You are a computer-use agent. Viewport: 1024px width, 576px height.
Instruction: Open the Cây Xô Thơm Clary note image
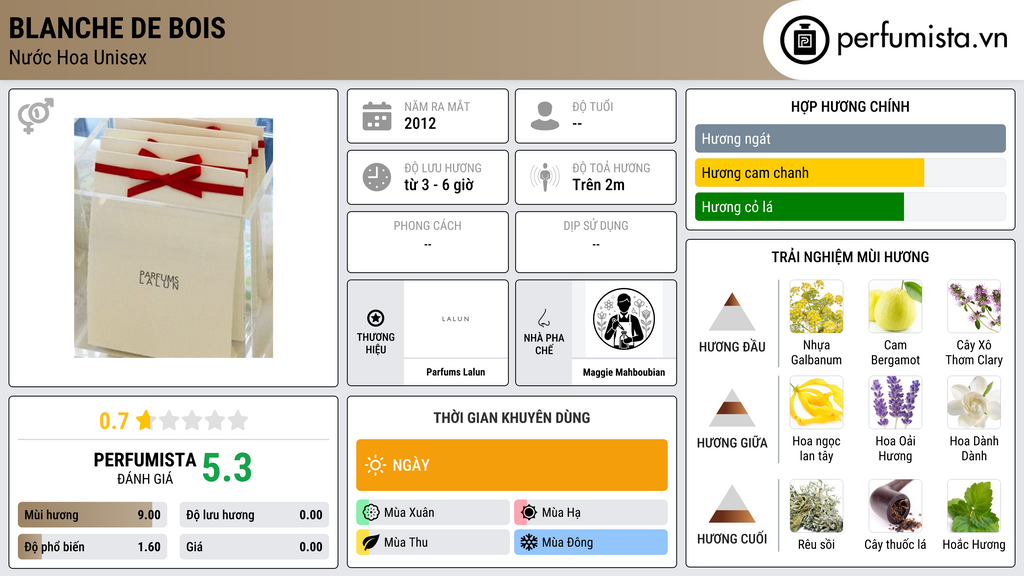pyautogui.click(x=974, y=306)
